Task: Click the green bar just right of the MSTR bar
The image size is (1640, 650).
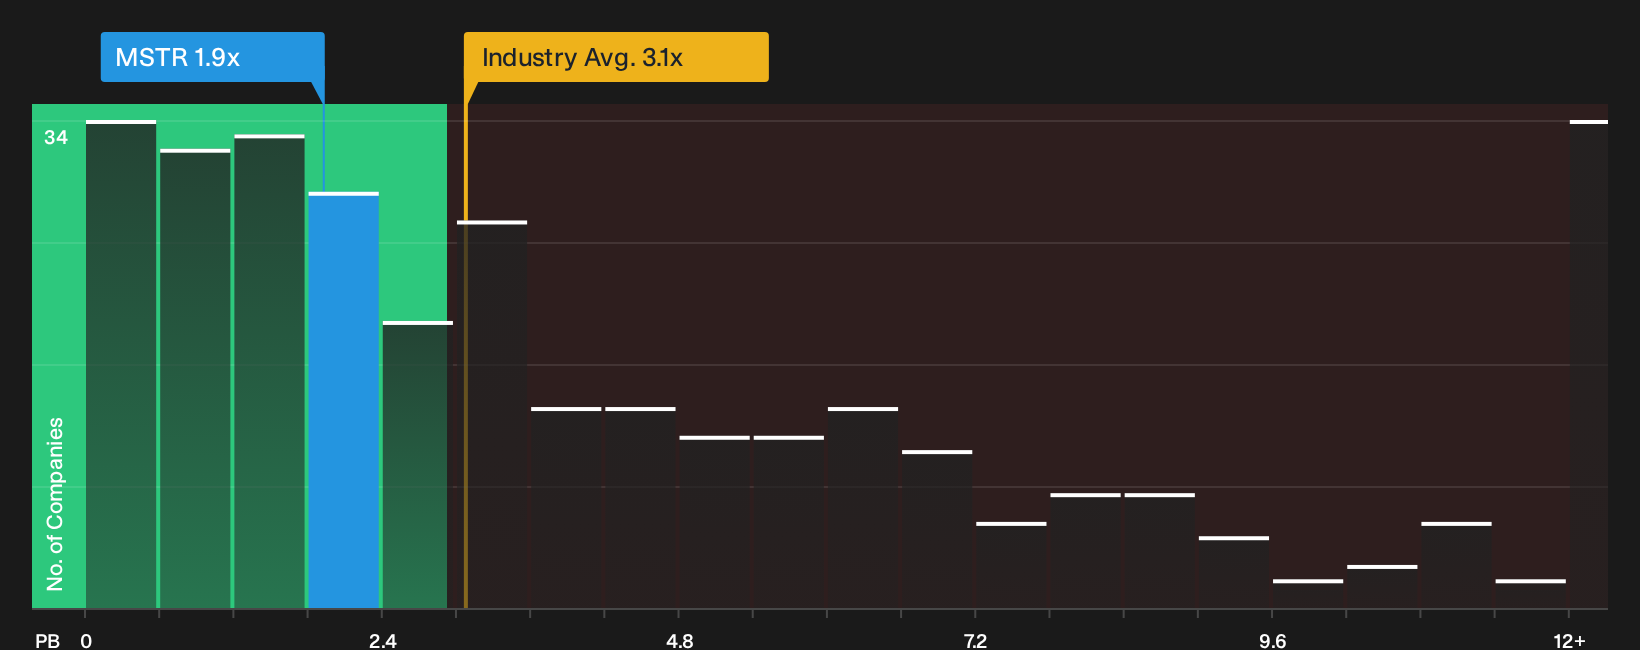Action: pyautogui.click(x=417, y=465)
